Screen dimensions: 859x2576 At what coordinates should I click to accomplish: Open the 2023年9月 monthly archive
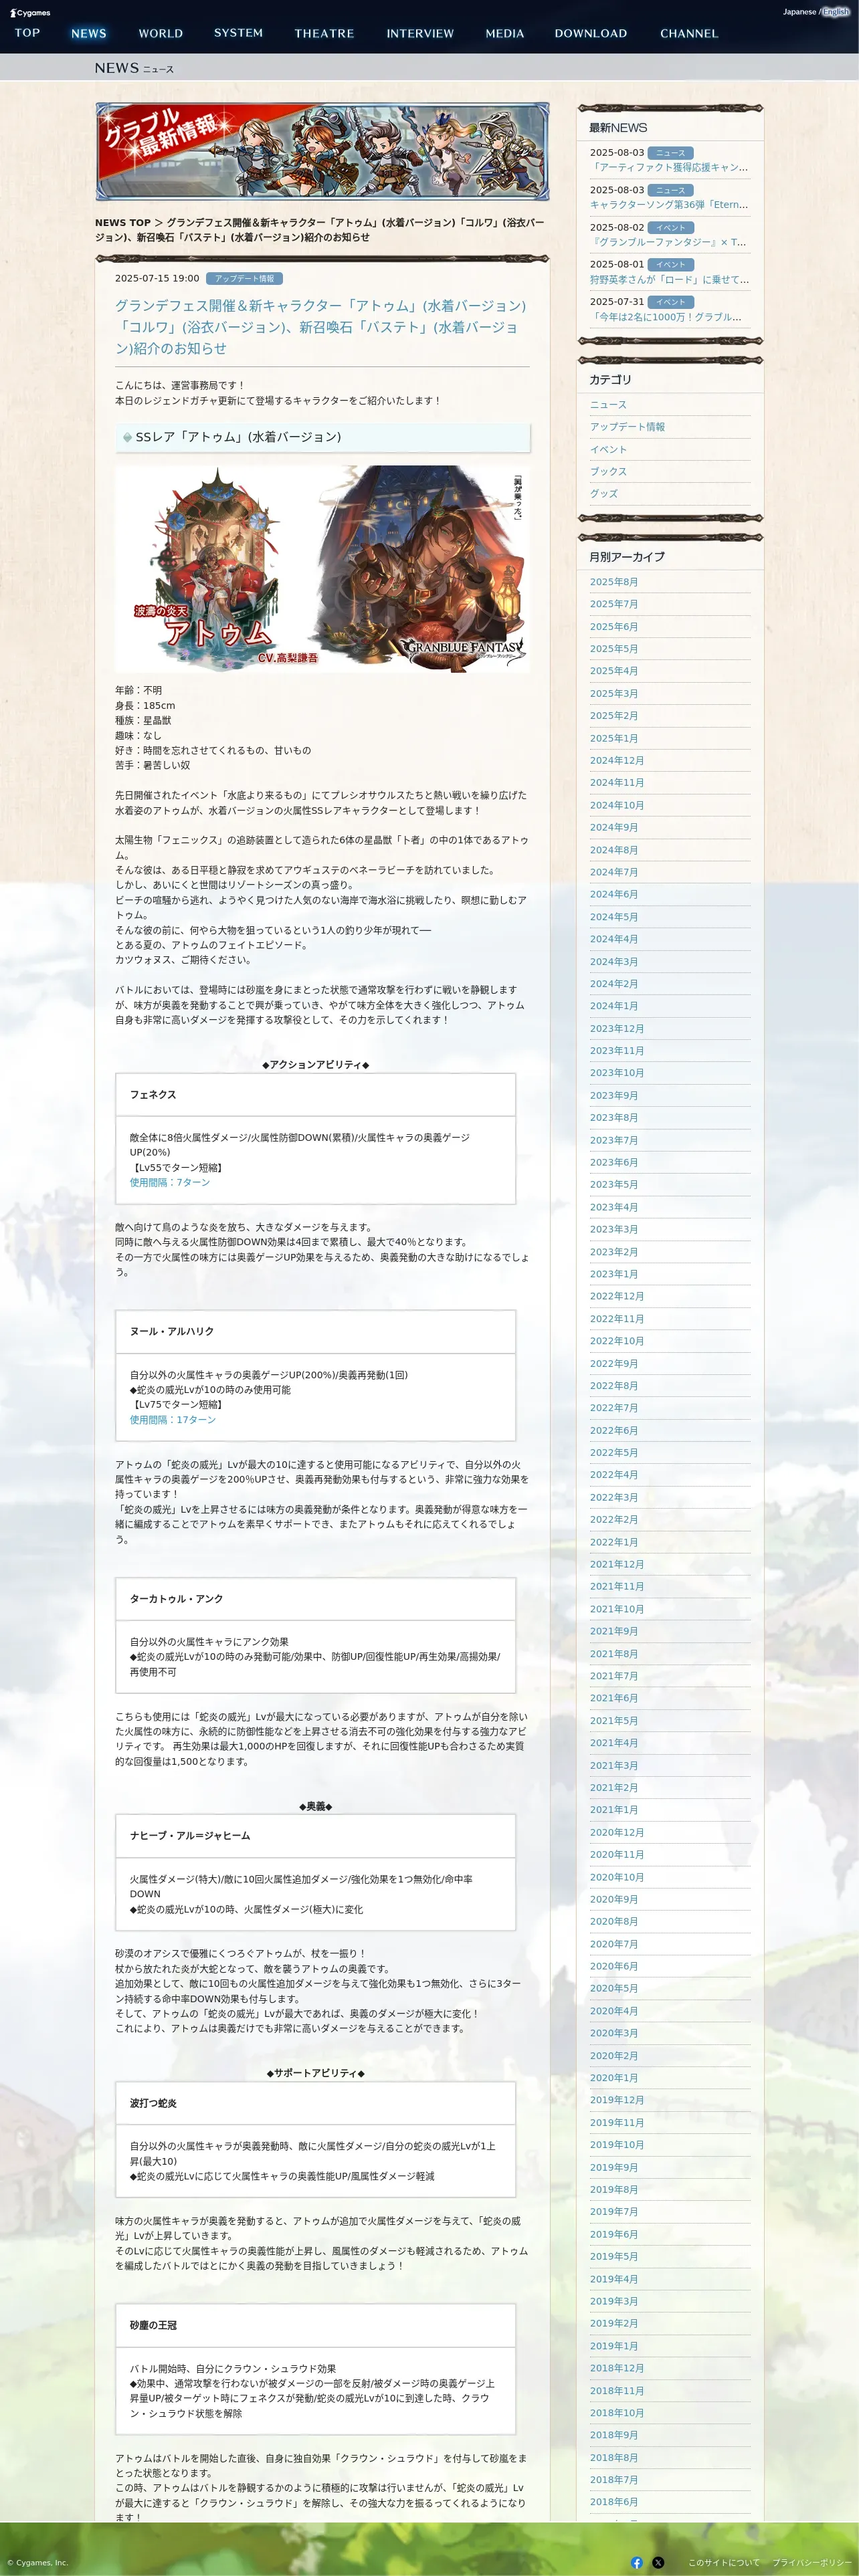click(x=613, y=1096)
